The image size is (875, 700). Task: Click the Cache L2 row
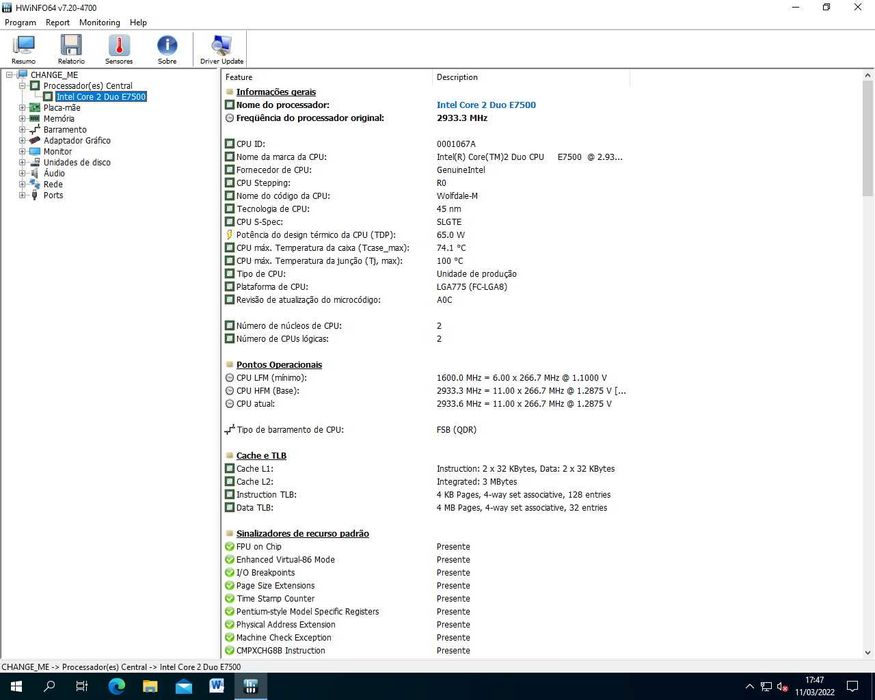tap(426, 482)
